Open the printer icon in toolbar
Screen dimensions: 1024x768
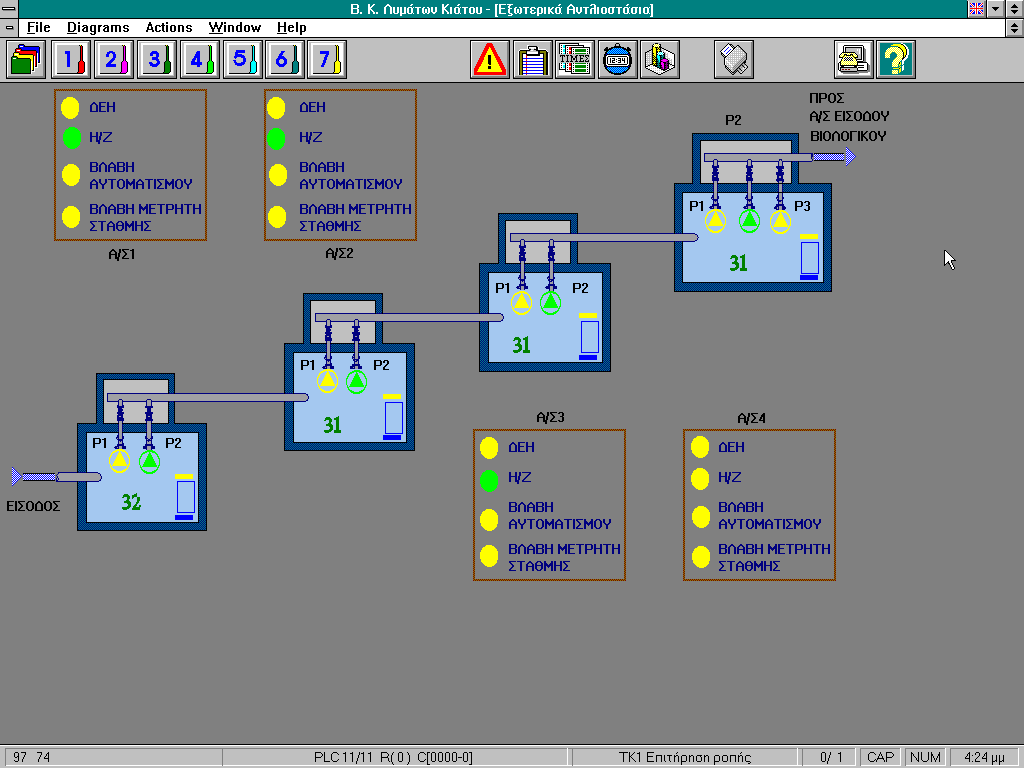733,60
